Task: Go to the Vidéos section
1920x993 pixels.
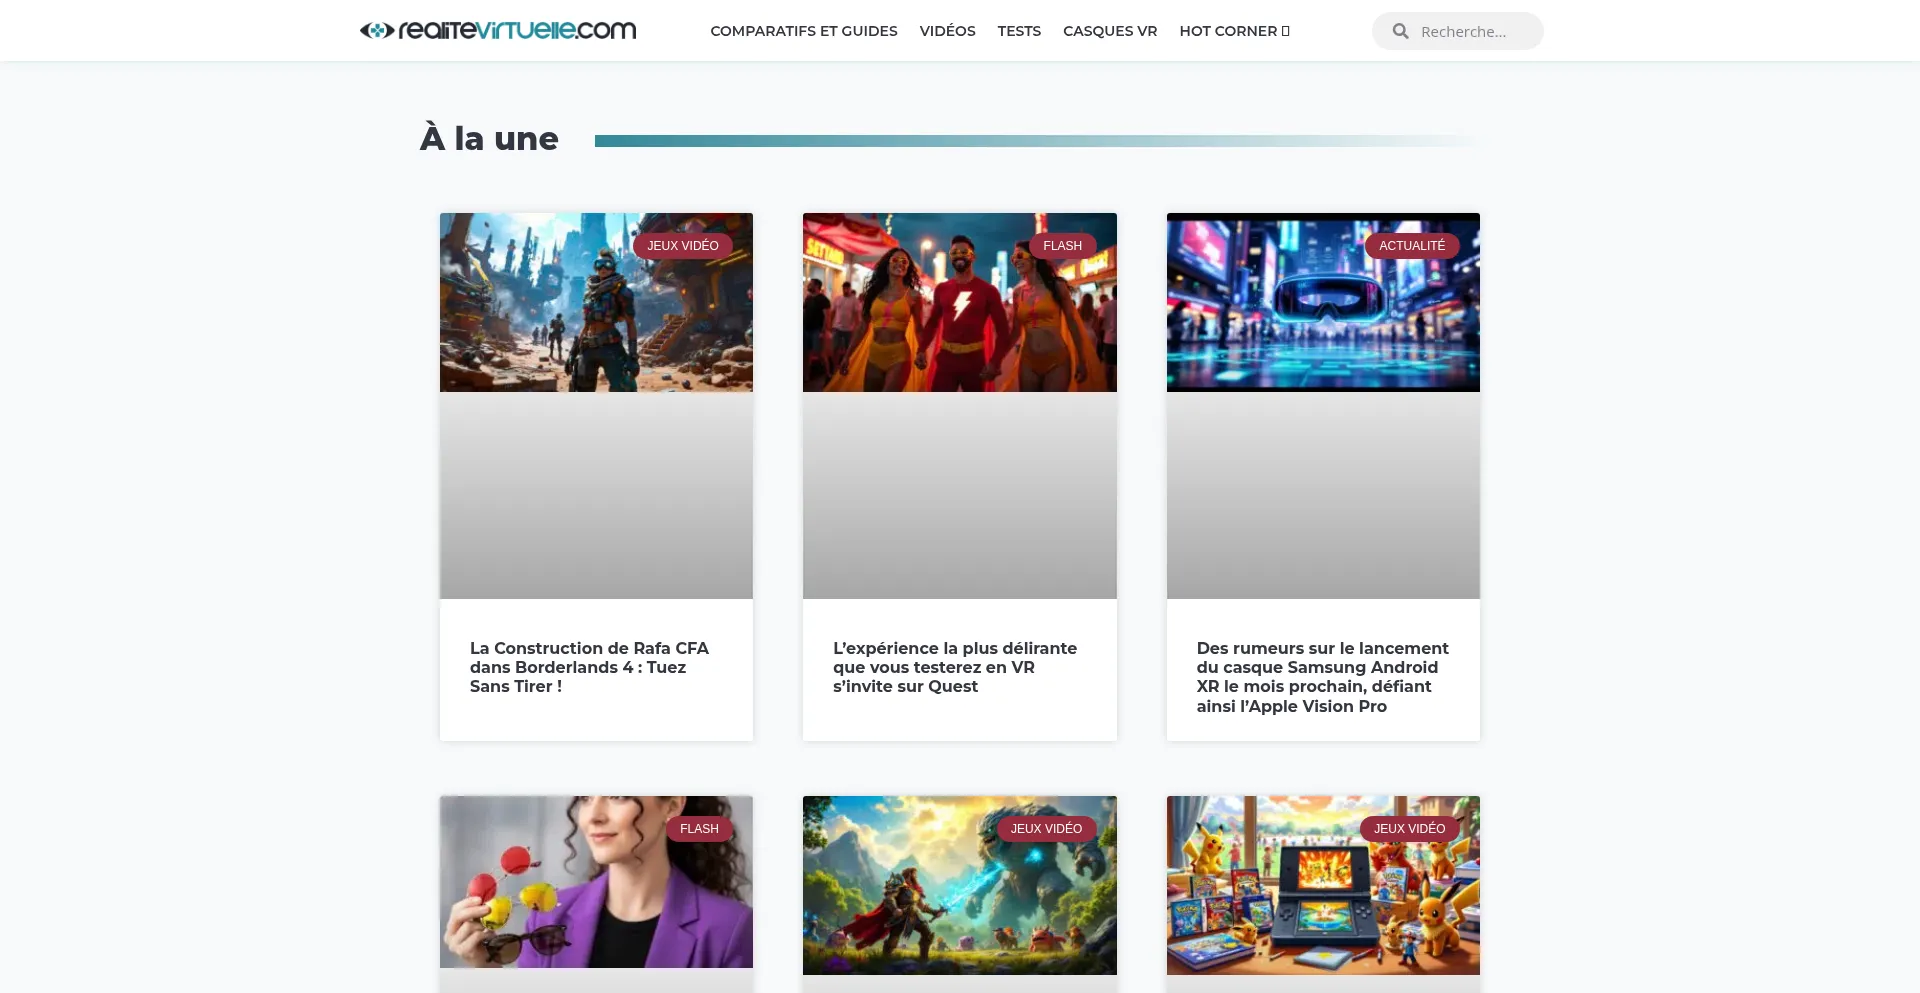Action: pyautogui.click(x=947, y=31)
